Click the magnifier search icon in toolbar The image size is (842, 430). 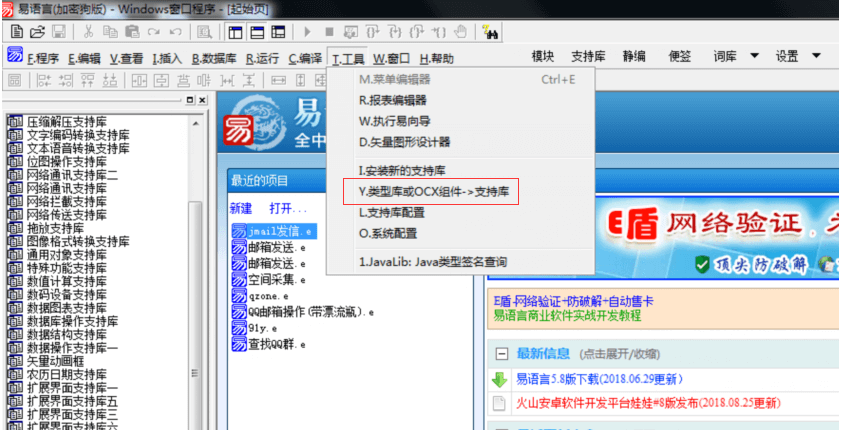click(204, 32)
